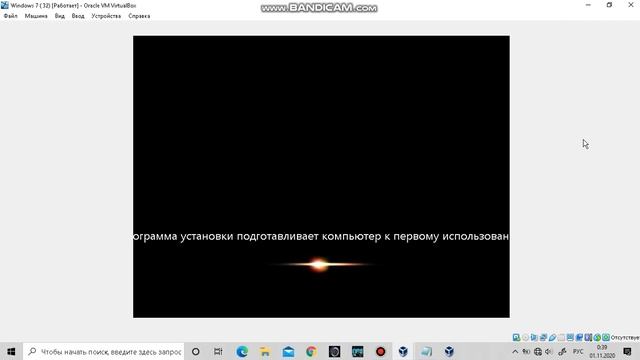The height and width of the screenshot is (360, 640).
Task: Open the Windows Start menu
Action: [x=11, y=351]
